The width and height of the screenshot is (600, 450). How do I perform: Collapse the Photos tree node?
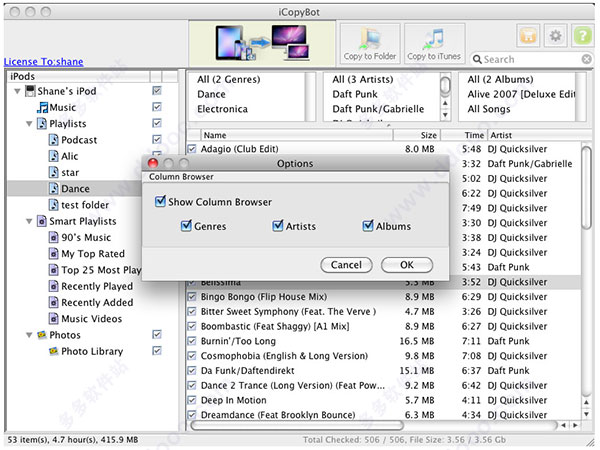29,335
